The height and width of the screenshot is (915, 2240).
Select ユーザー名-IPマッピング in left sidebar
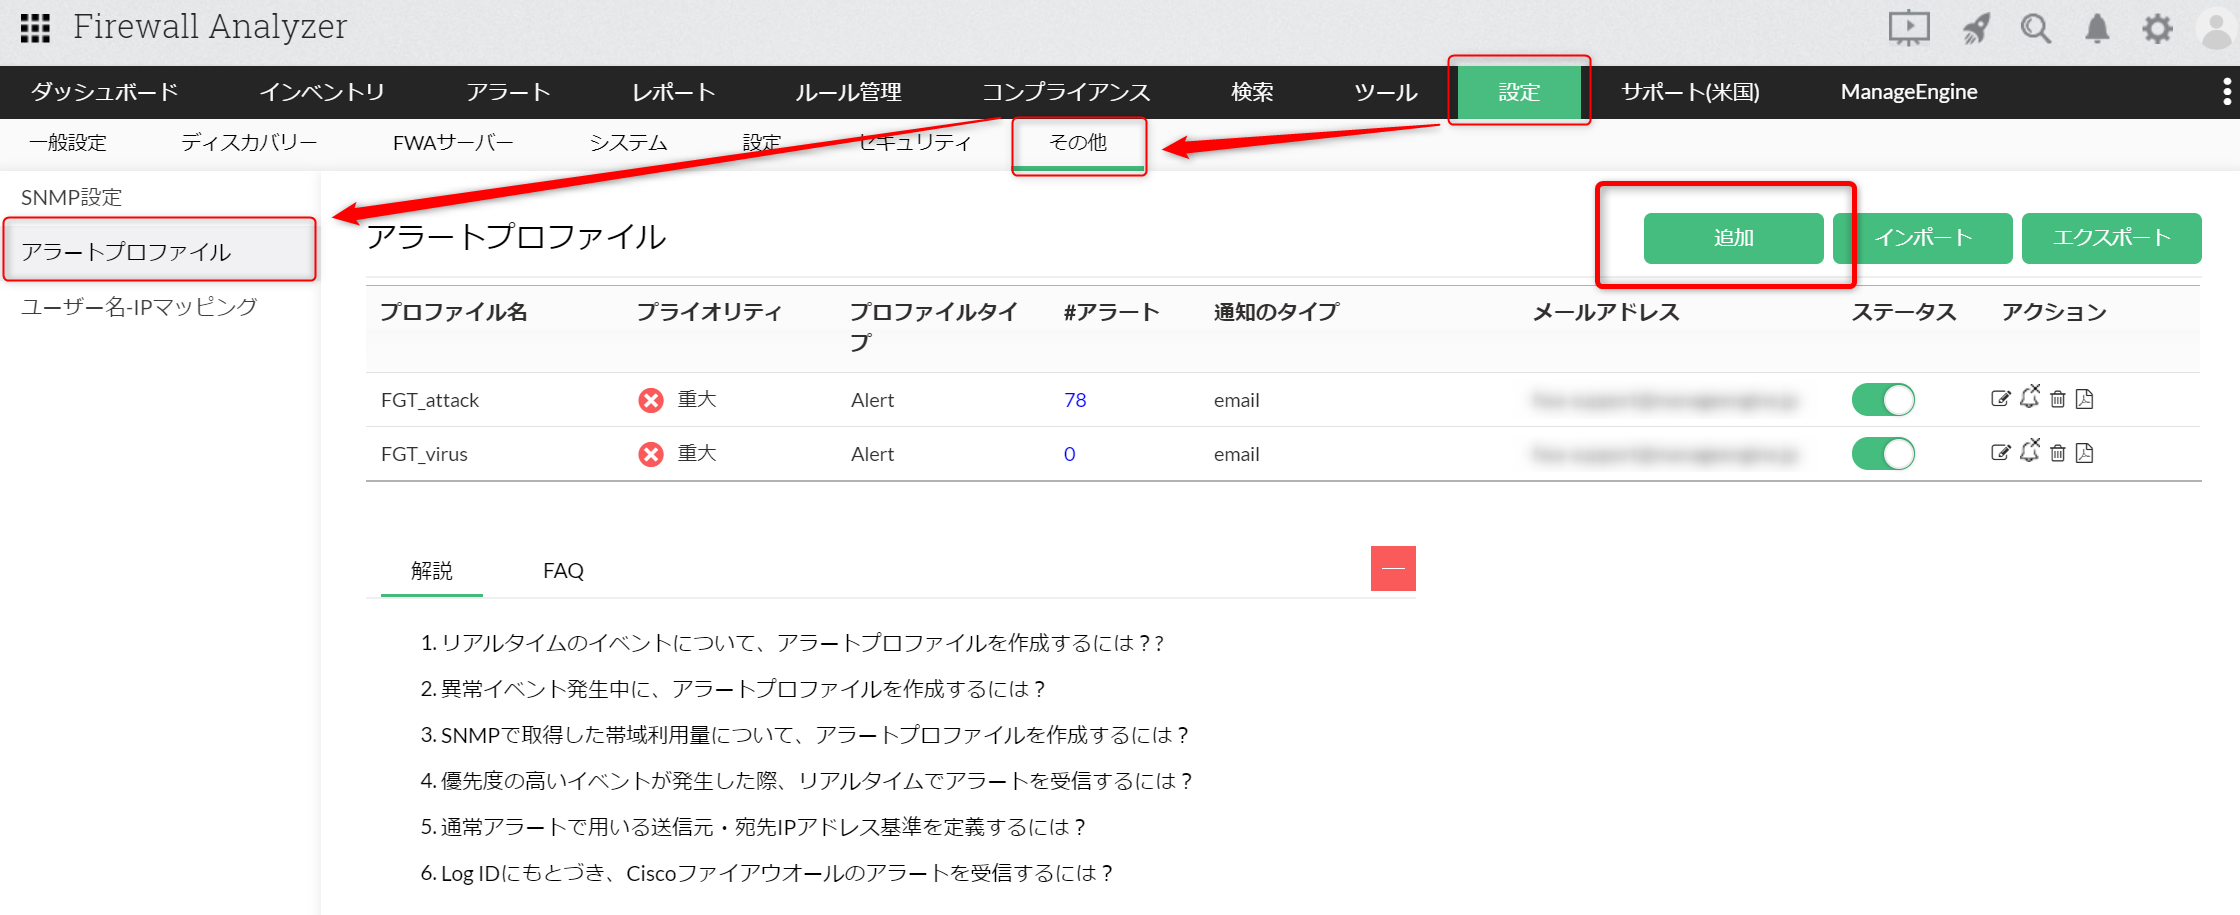[139, 307]
